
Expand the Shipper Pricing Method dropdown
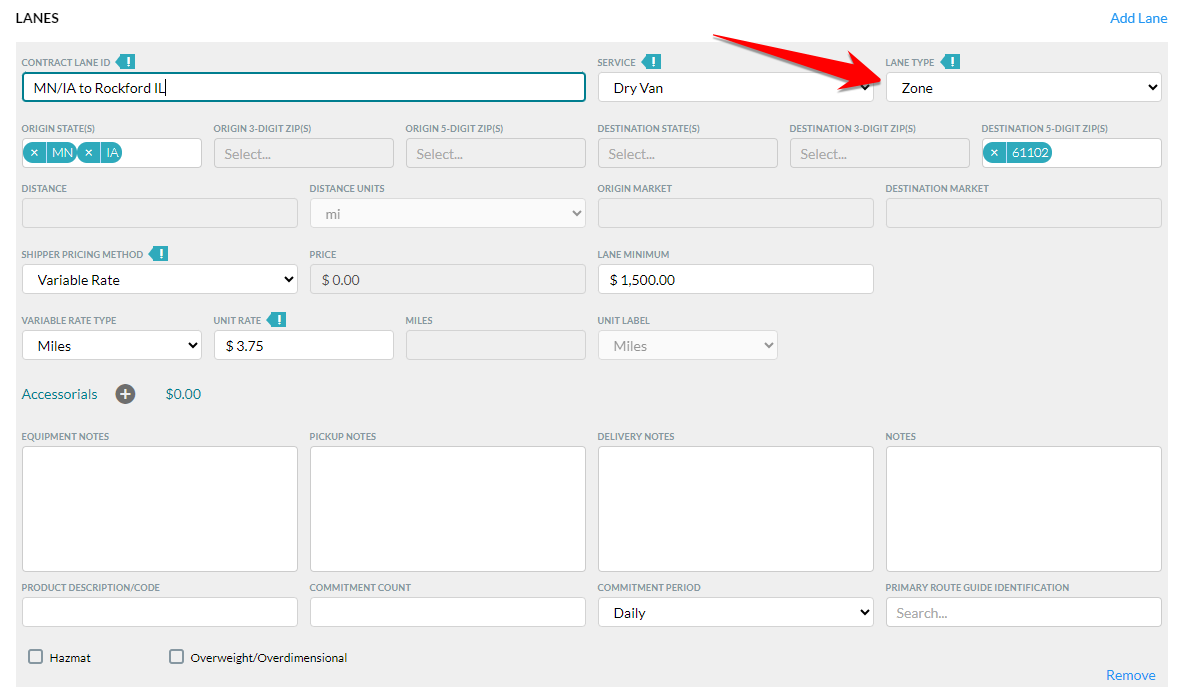pos(160,280)
